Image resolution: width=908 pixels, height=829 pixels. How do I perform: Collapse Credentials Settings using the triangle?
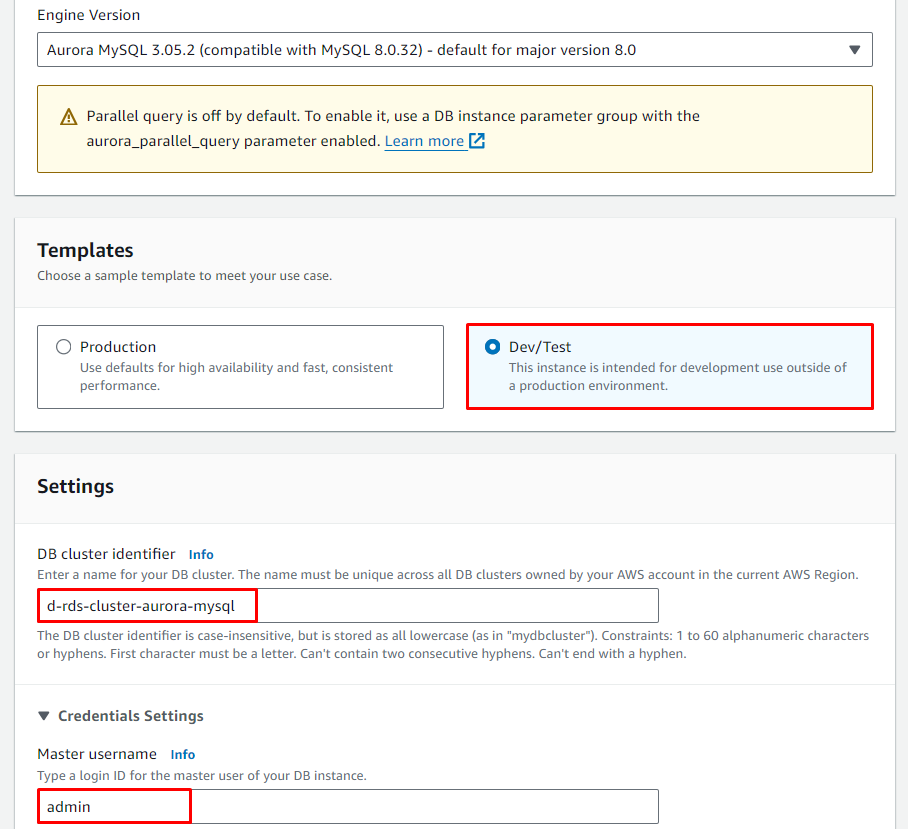point(43,716)
